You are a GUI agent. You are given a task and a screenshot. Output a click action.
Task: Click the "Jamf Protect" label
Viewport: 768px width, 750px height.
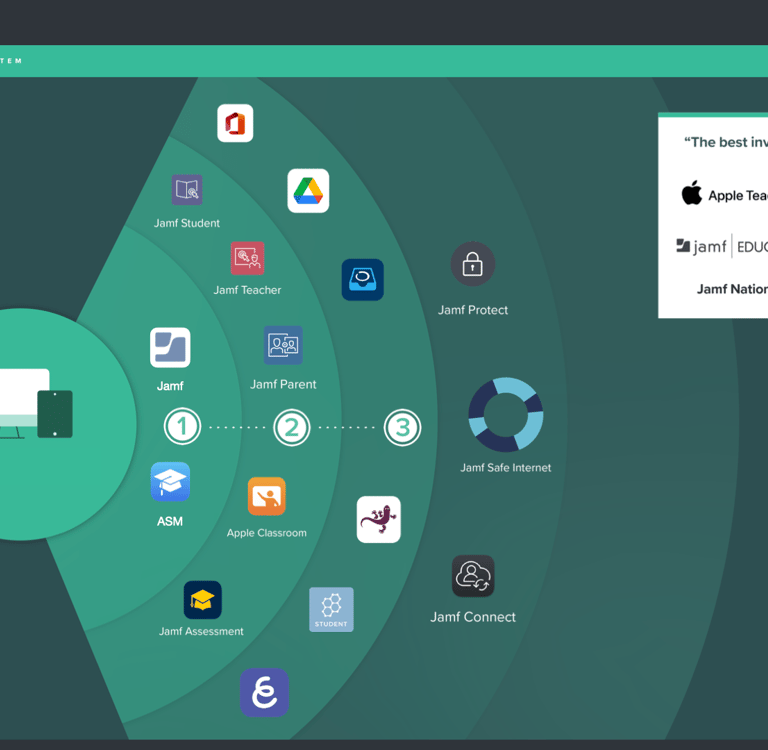[x=473, y=310]
